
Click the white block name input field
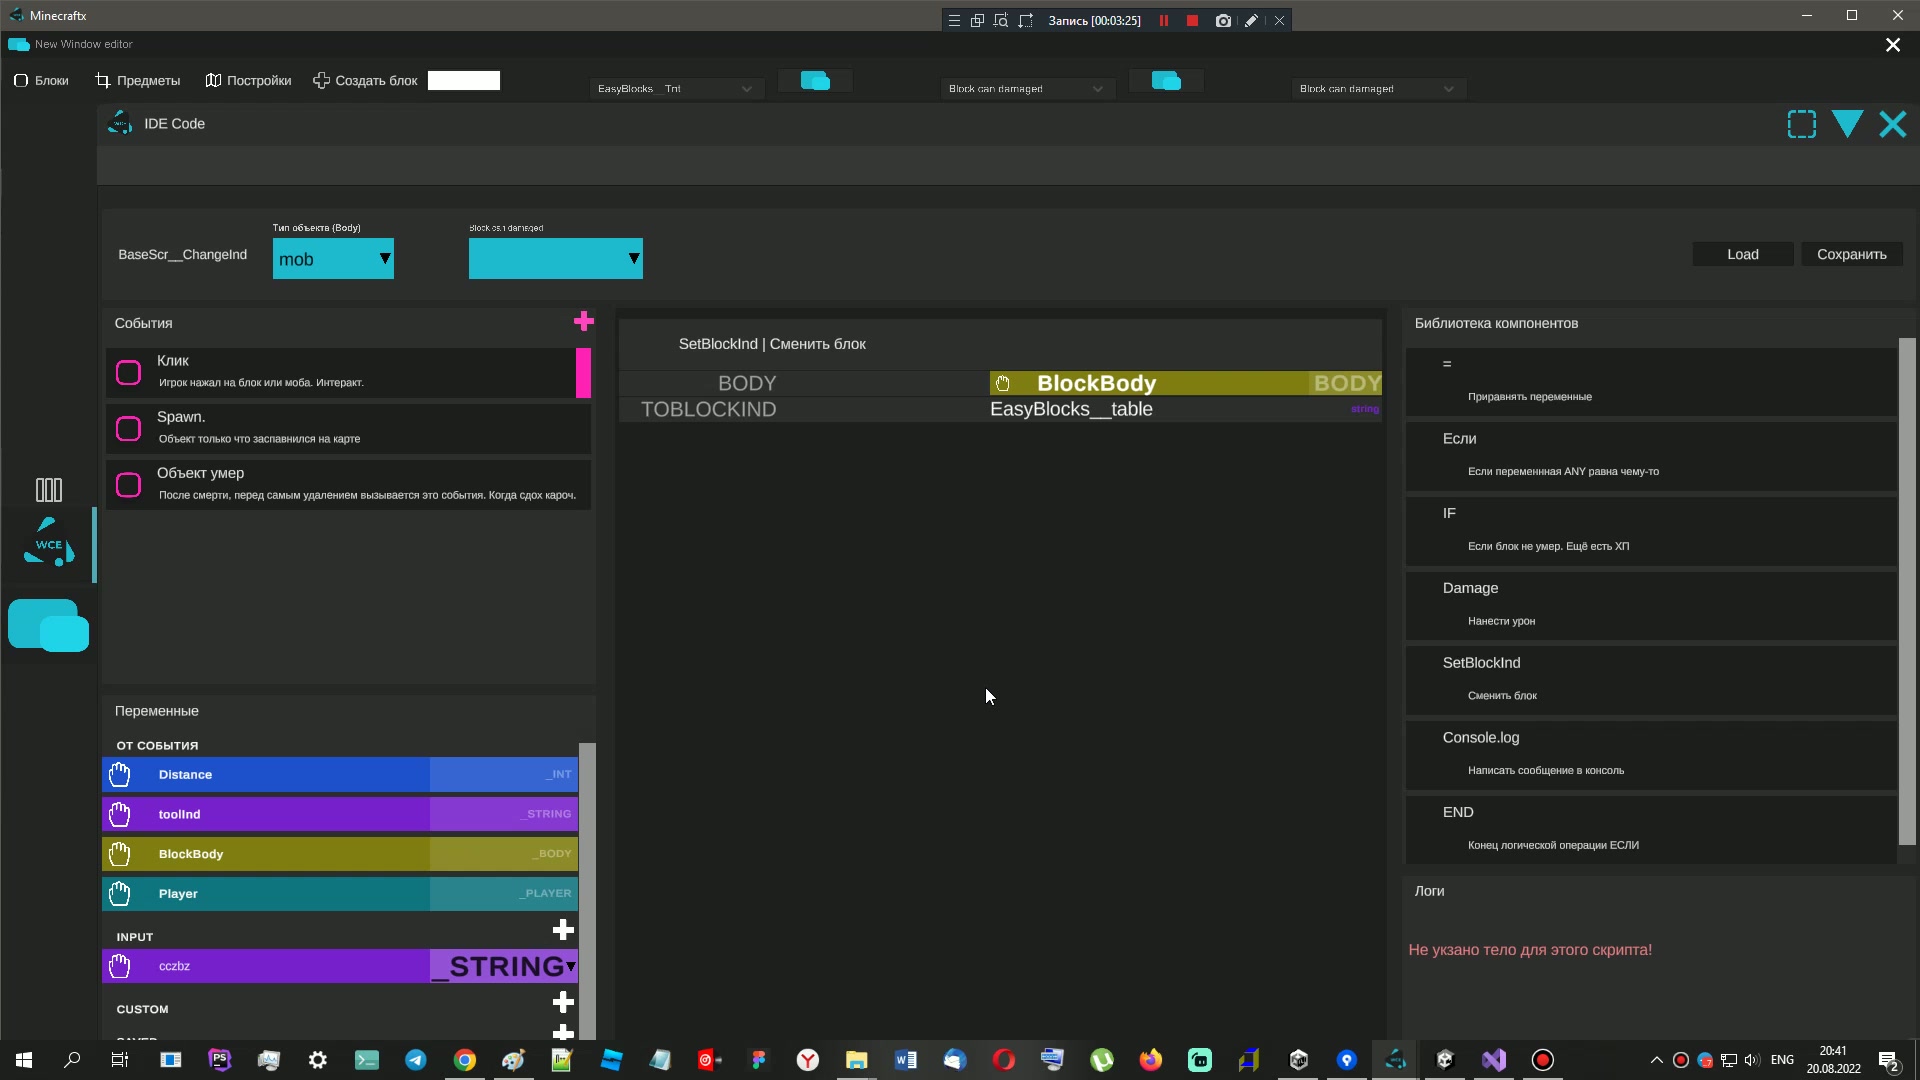[x=464, y=81]
